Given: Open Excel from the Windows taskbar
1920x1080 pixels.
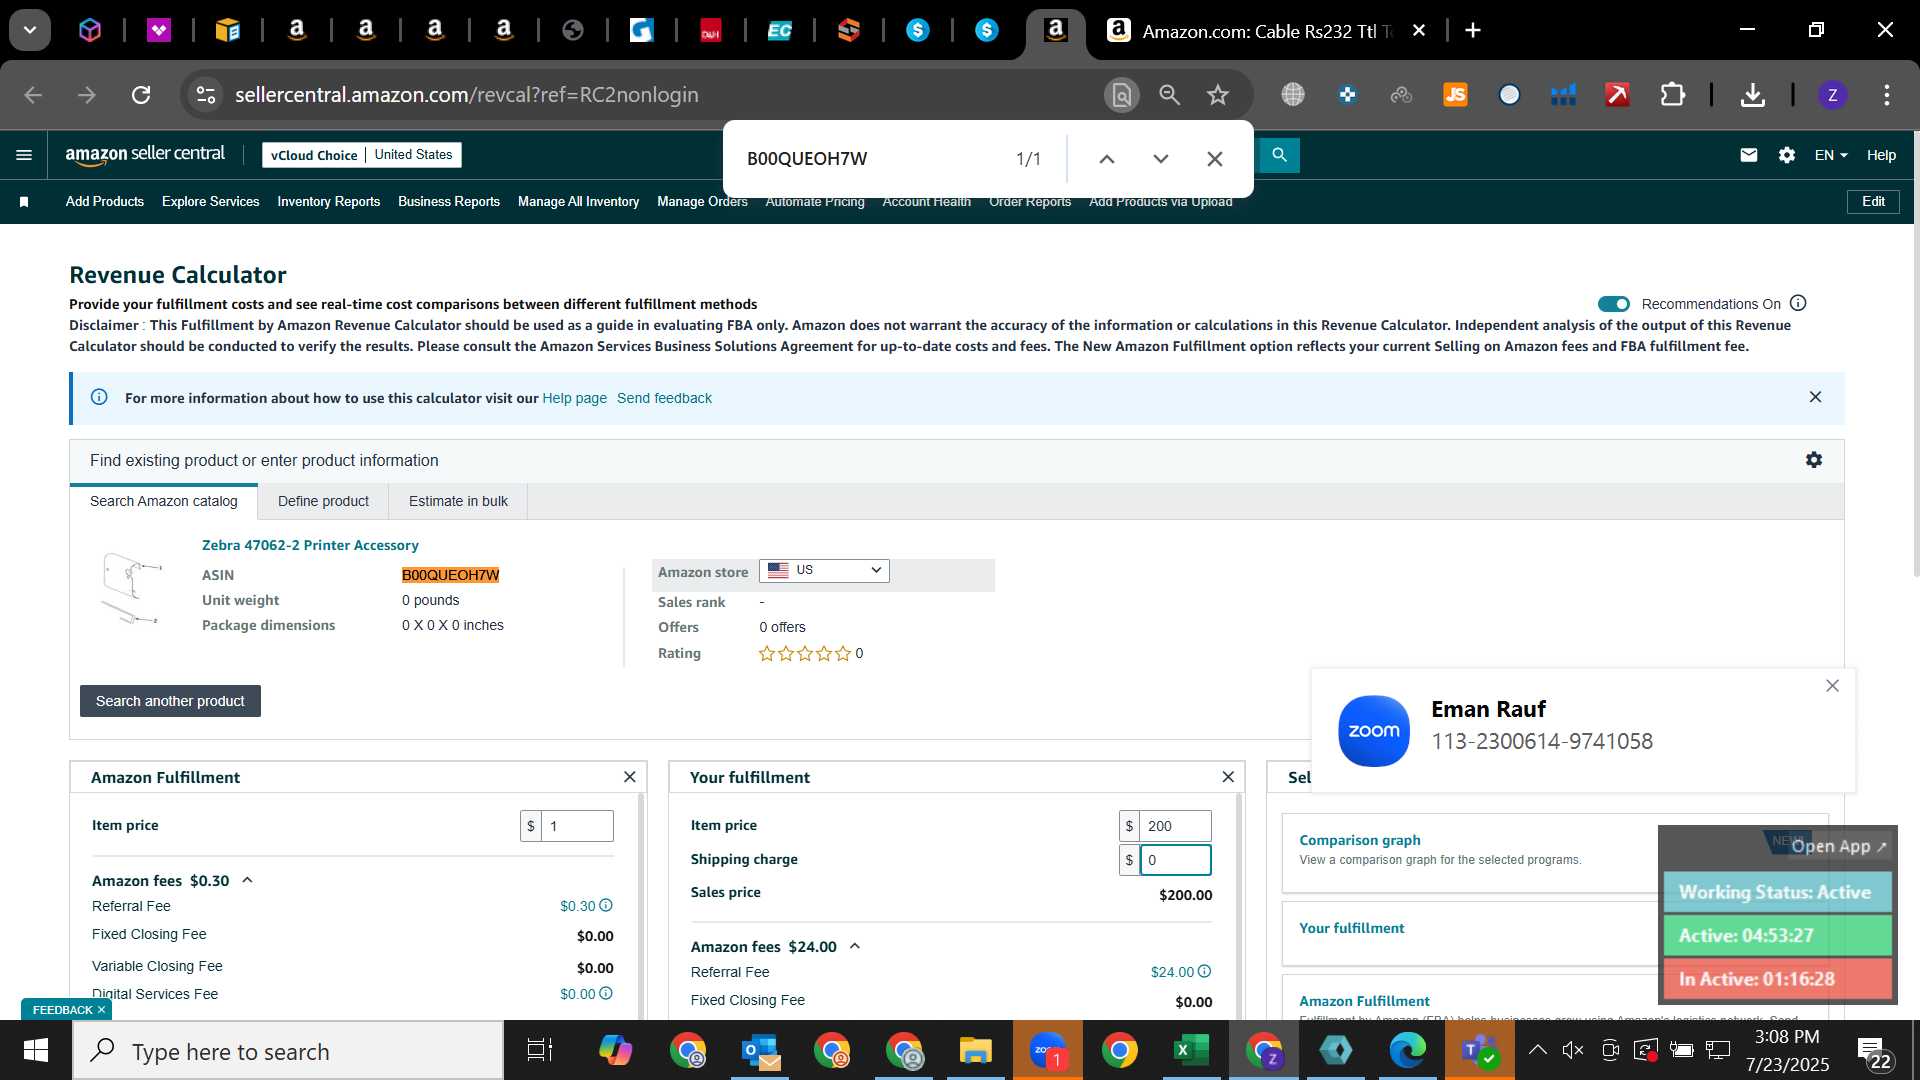Looking at the screenshot, I should [x=1191, y=1051].
